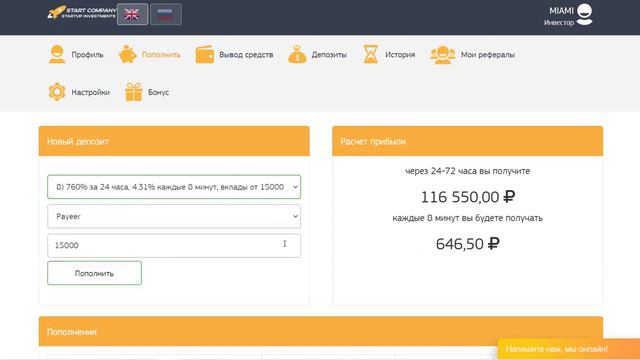640x360 pixels.
Task: Open the Профиль menu item
Action: click(x=87, y=55)
